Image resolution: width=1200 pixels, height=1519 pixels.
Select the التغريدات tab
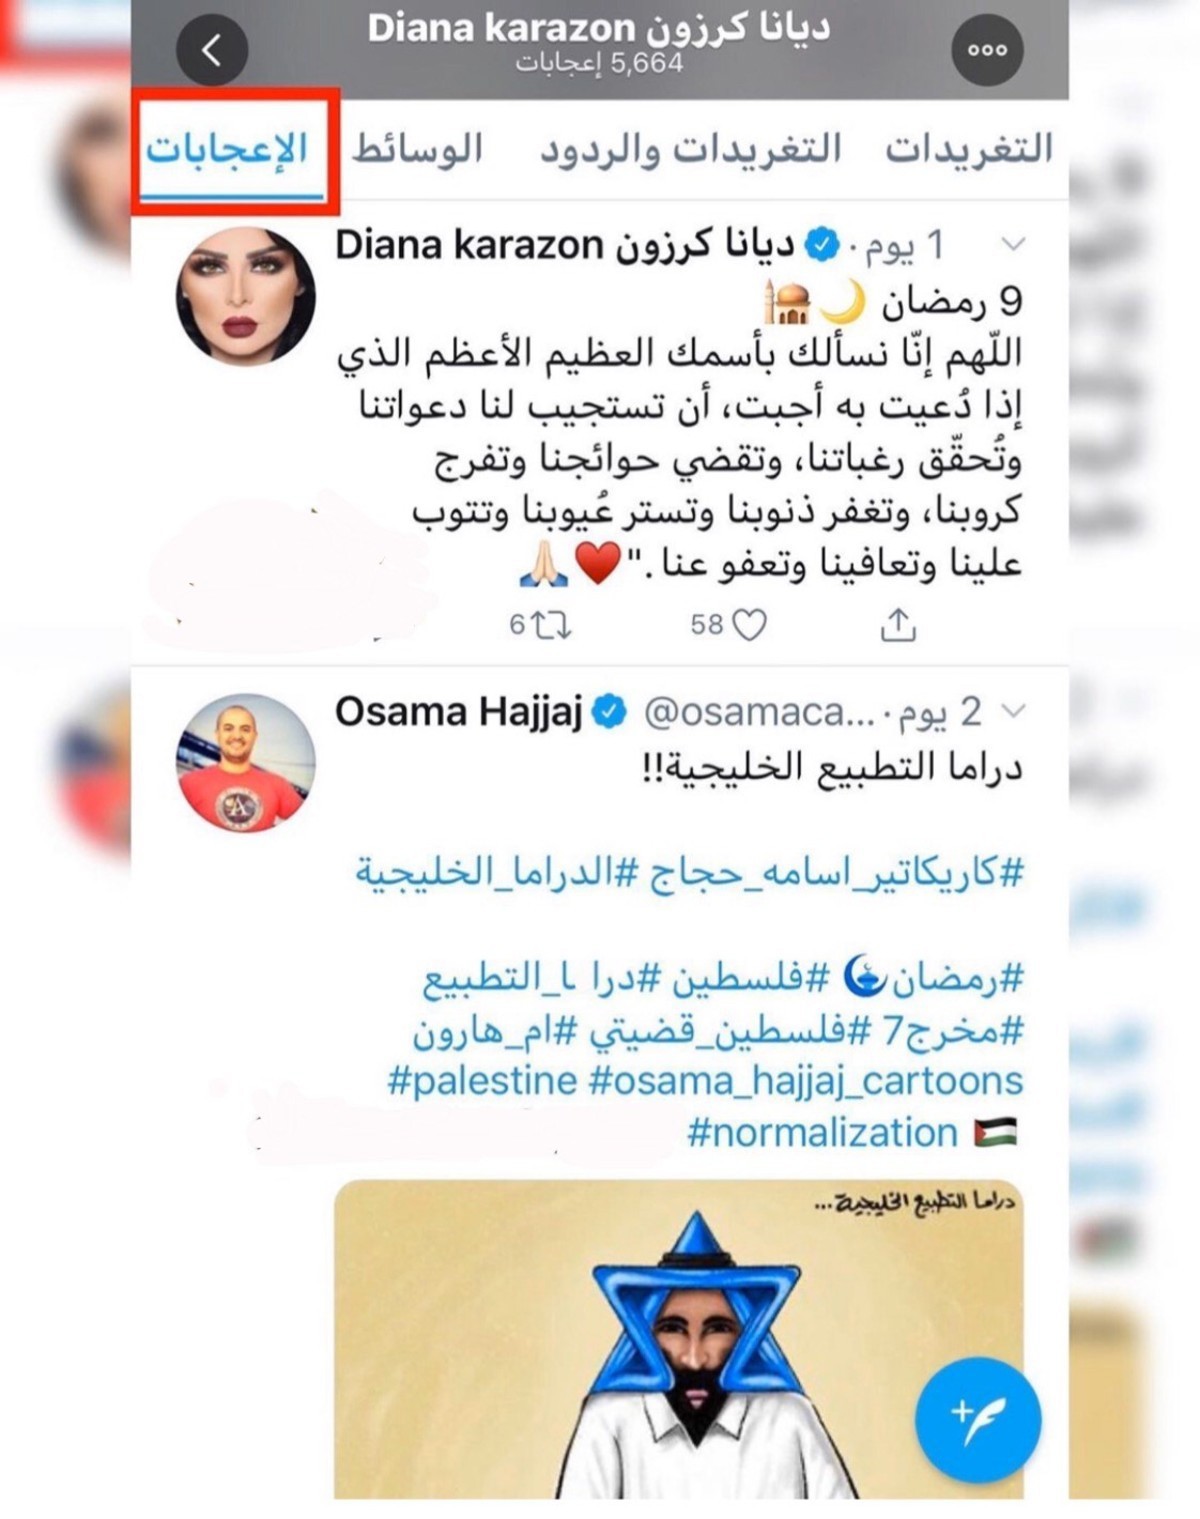pyautogui.click(x=969, y=149)
